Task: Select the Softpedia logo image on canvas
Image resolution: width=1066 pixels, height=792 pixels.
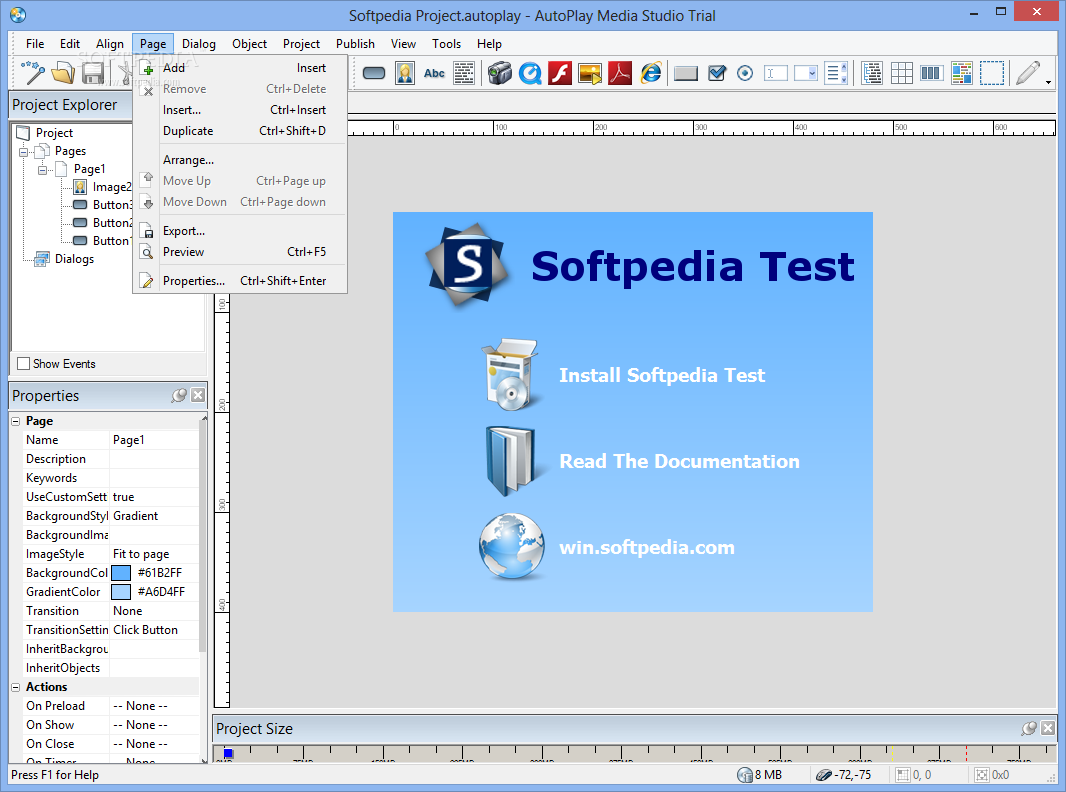Action: click(x=467, y=265)
